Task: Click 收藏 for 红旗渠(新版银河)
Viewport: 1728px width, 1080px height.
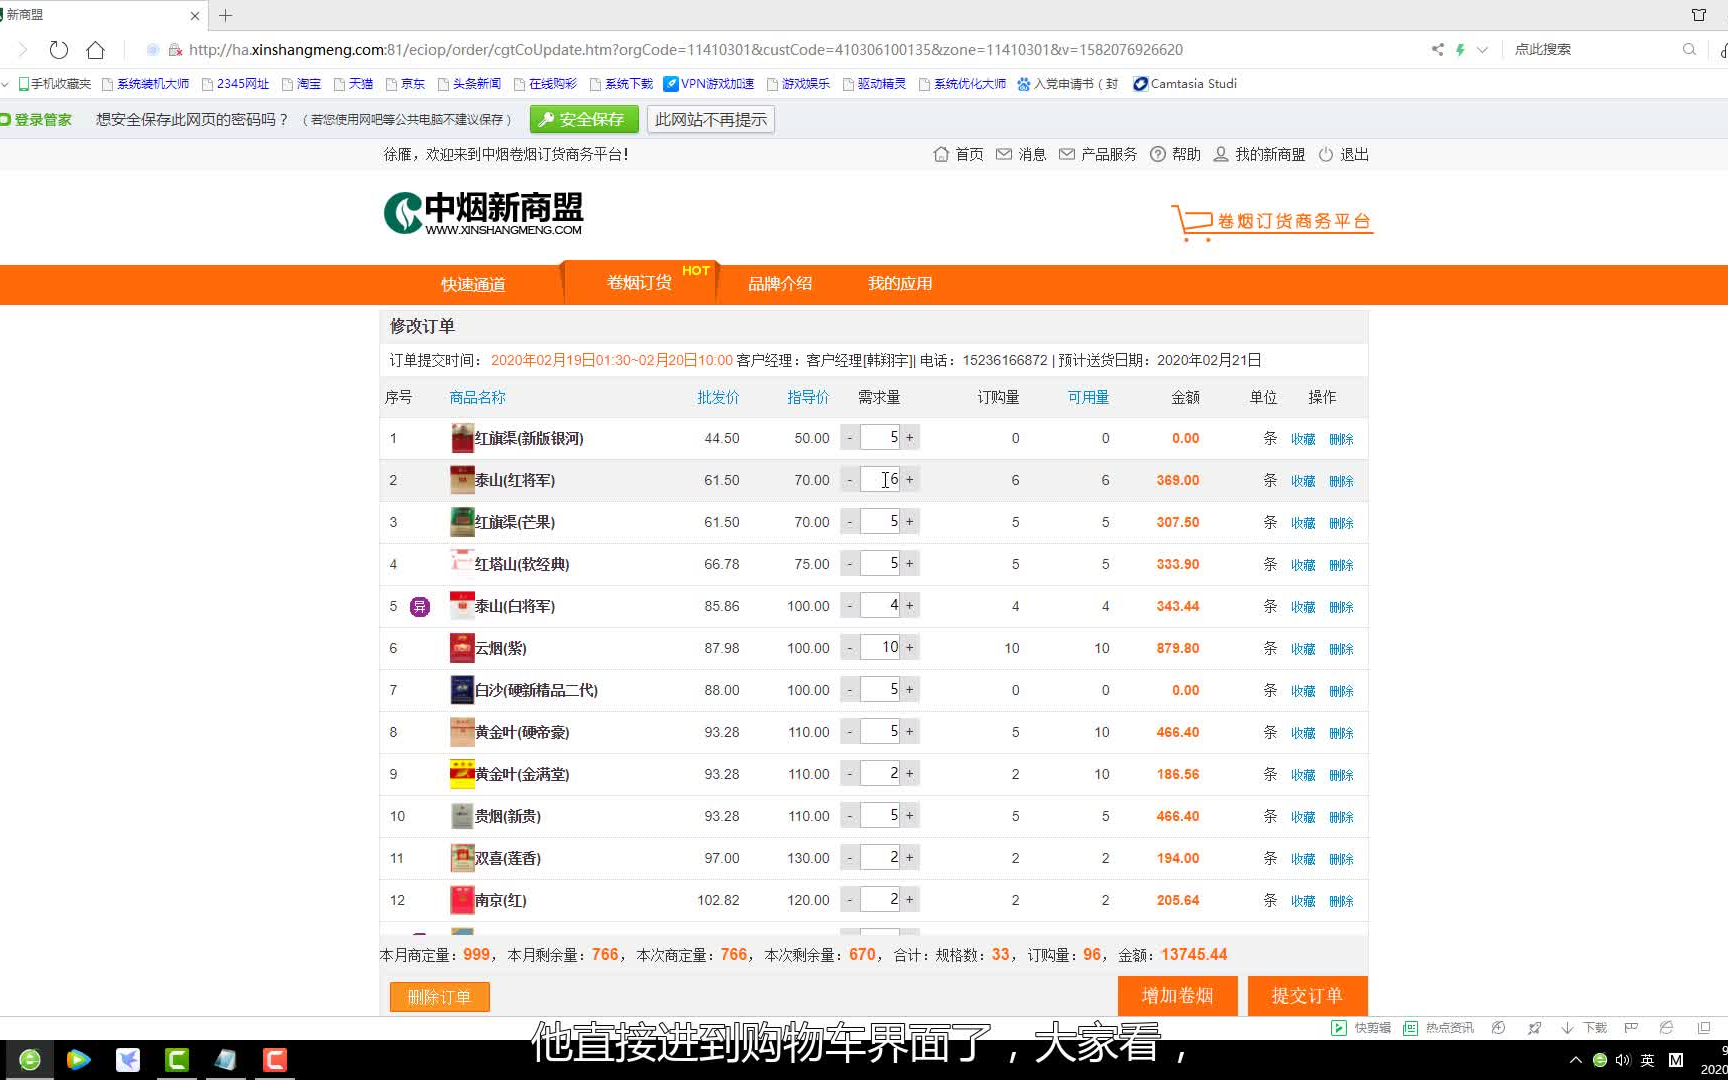Action: tap(1303, 439)
